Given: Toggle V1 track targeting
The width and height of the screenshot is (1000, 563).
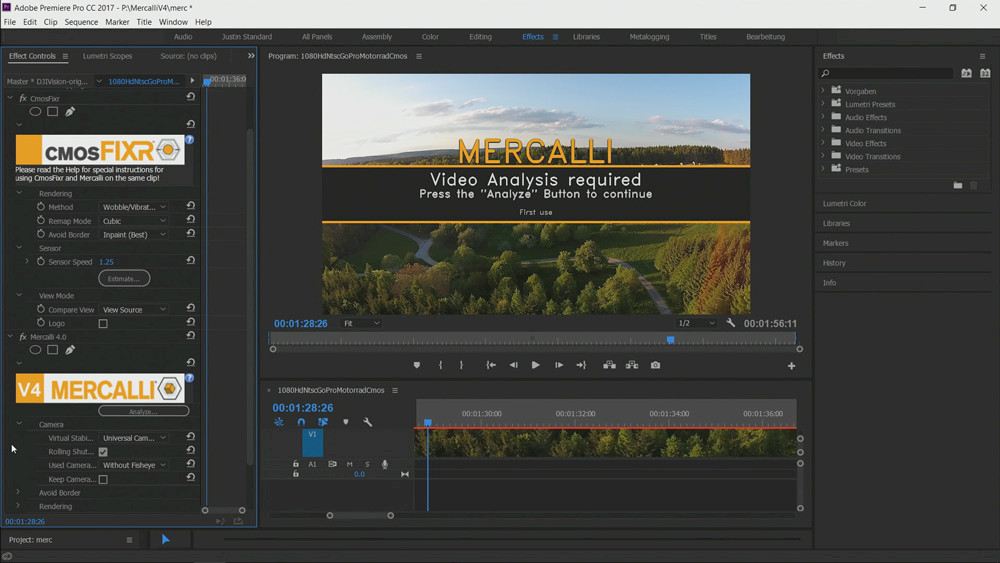Looking at the screenshot, I should [x=312, y=442].
